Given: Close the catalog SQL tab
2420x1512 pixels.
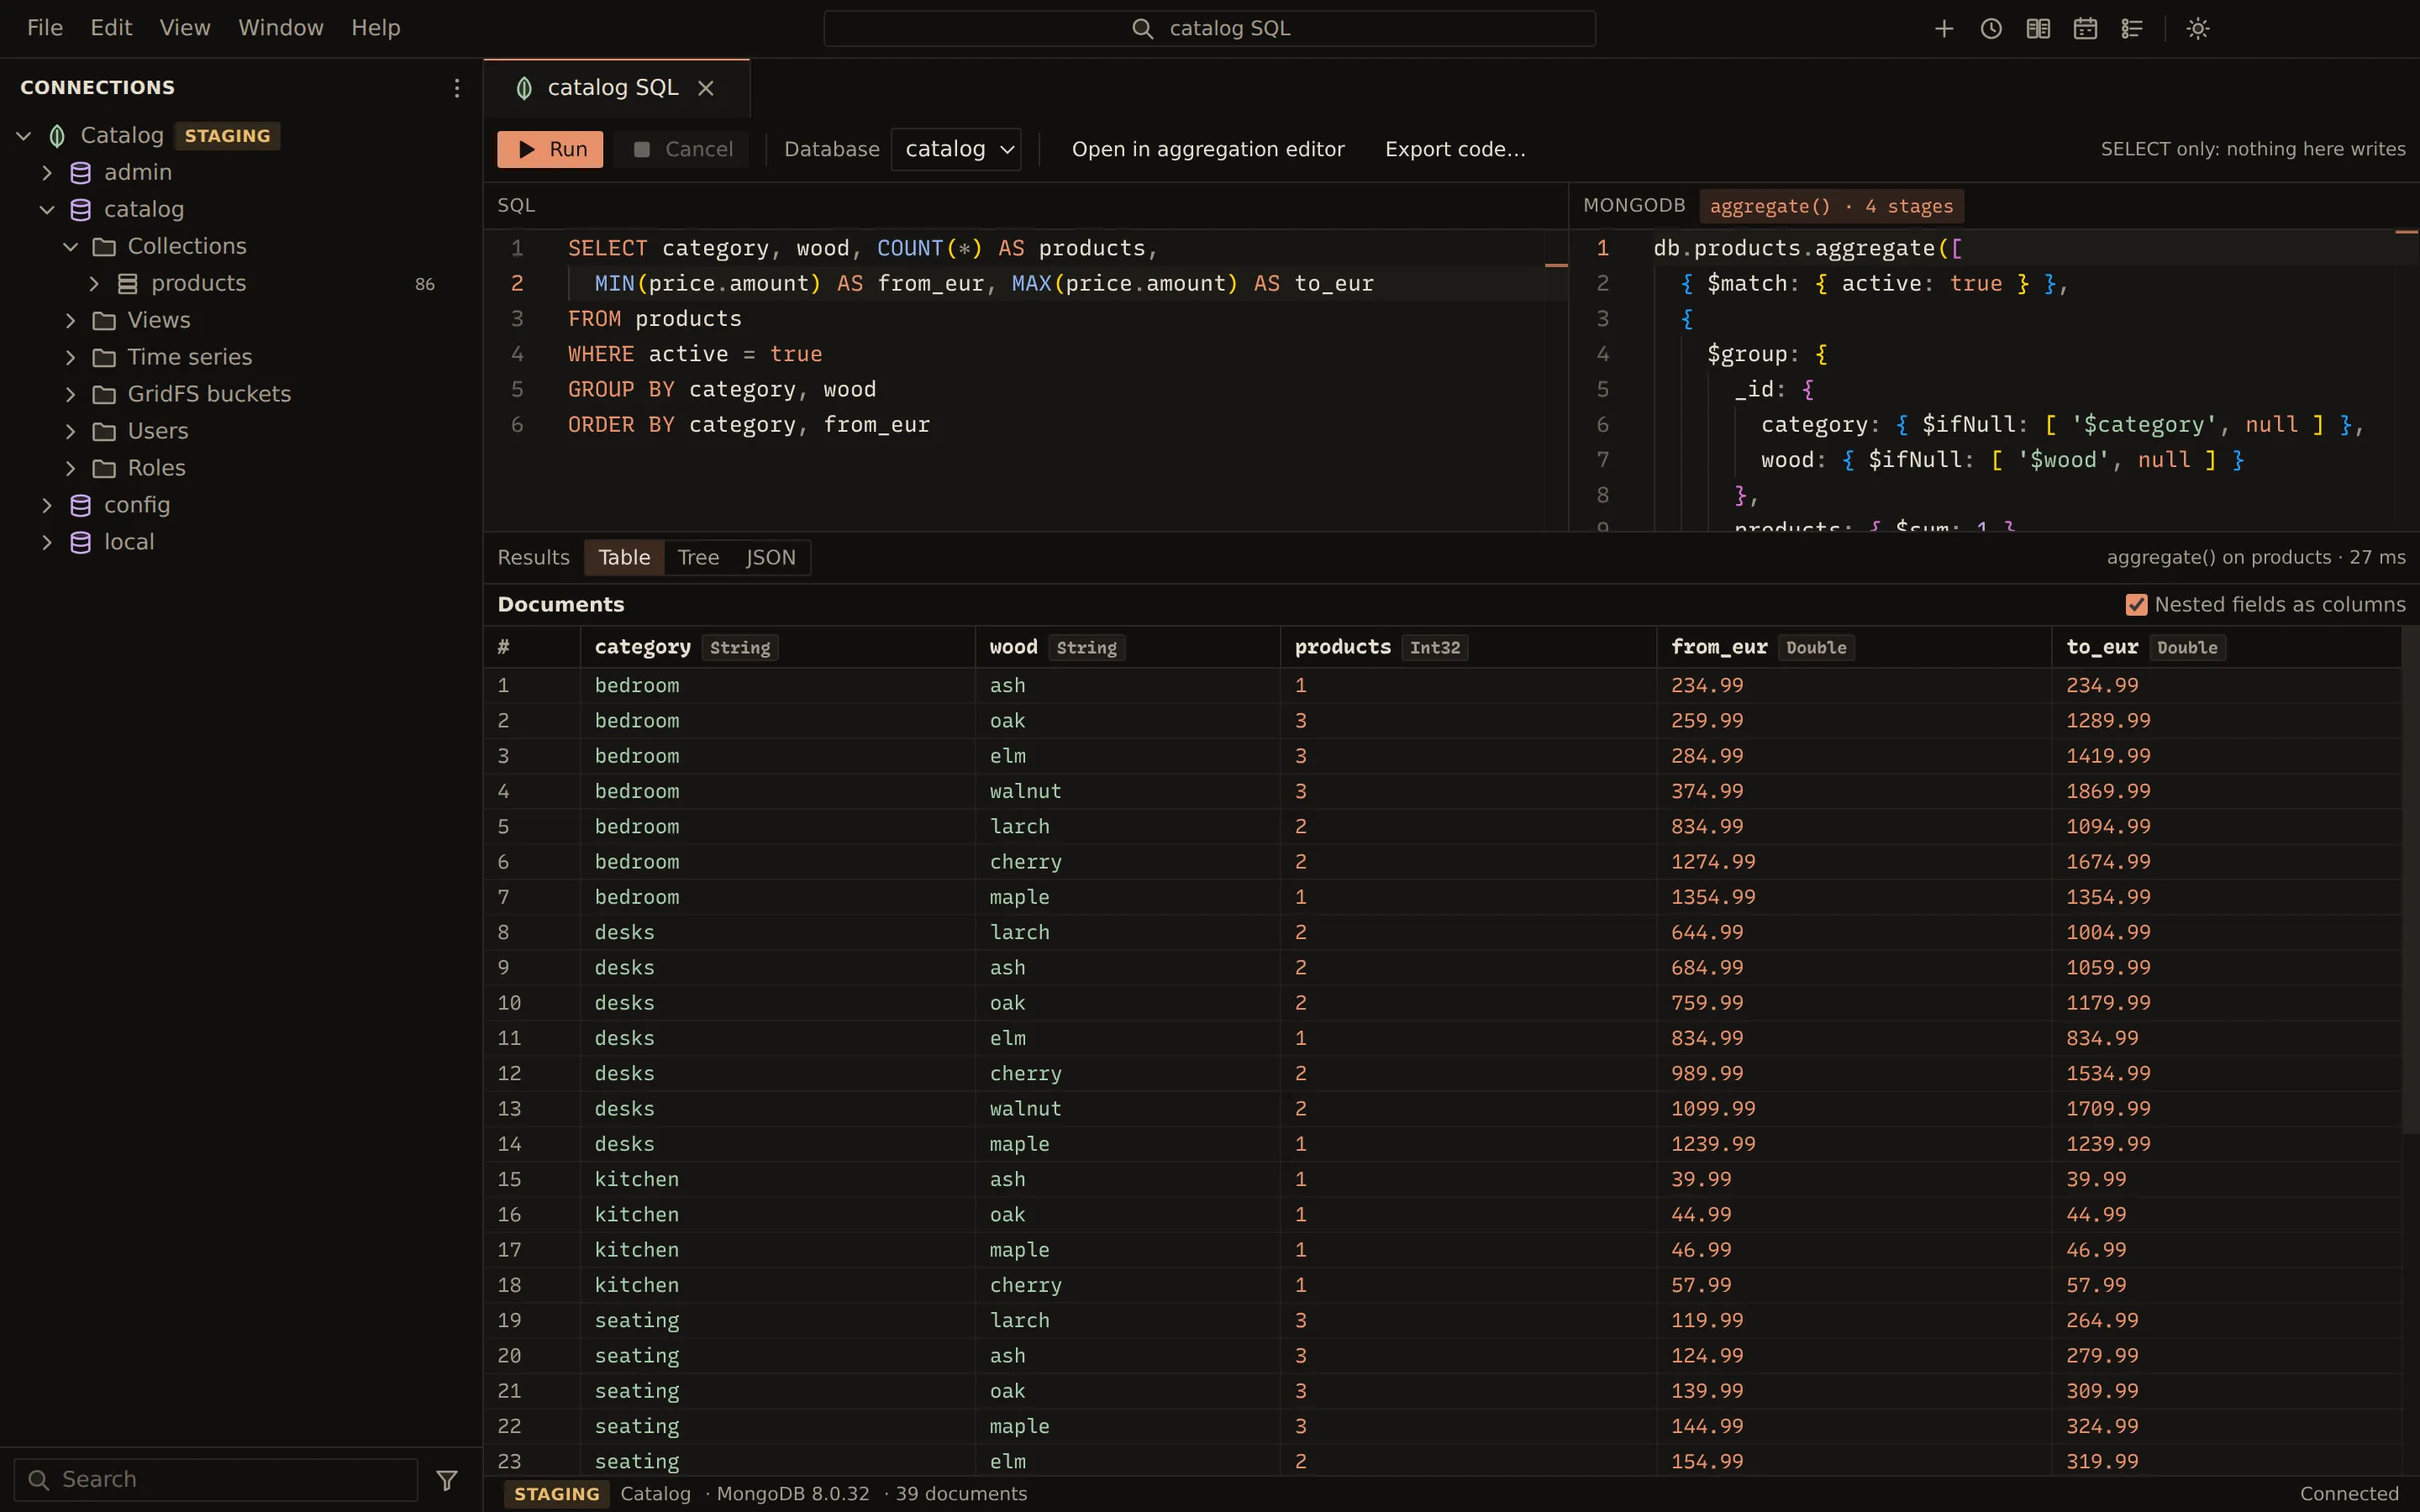Looking at the screenshot, I should [x=706, y=88].
